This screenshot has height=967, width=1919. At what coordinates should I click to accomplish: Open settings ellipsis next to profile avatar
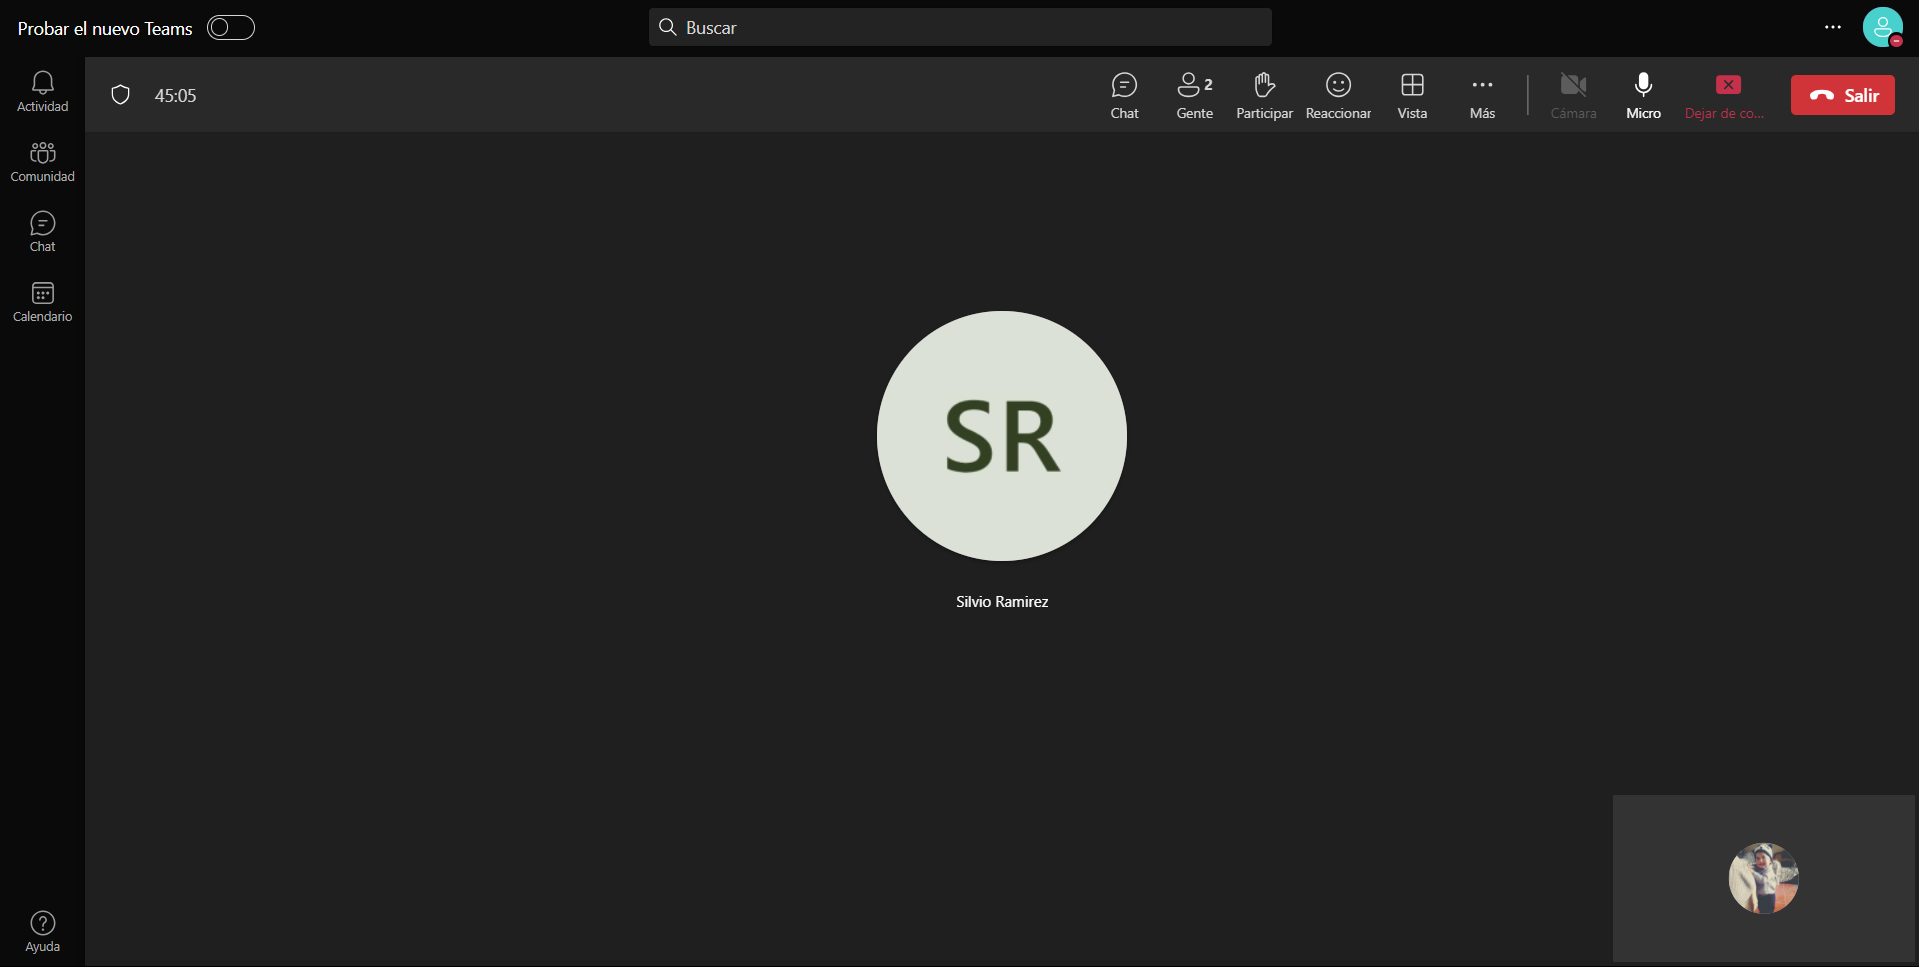pos(1832,28)
